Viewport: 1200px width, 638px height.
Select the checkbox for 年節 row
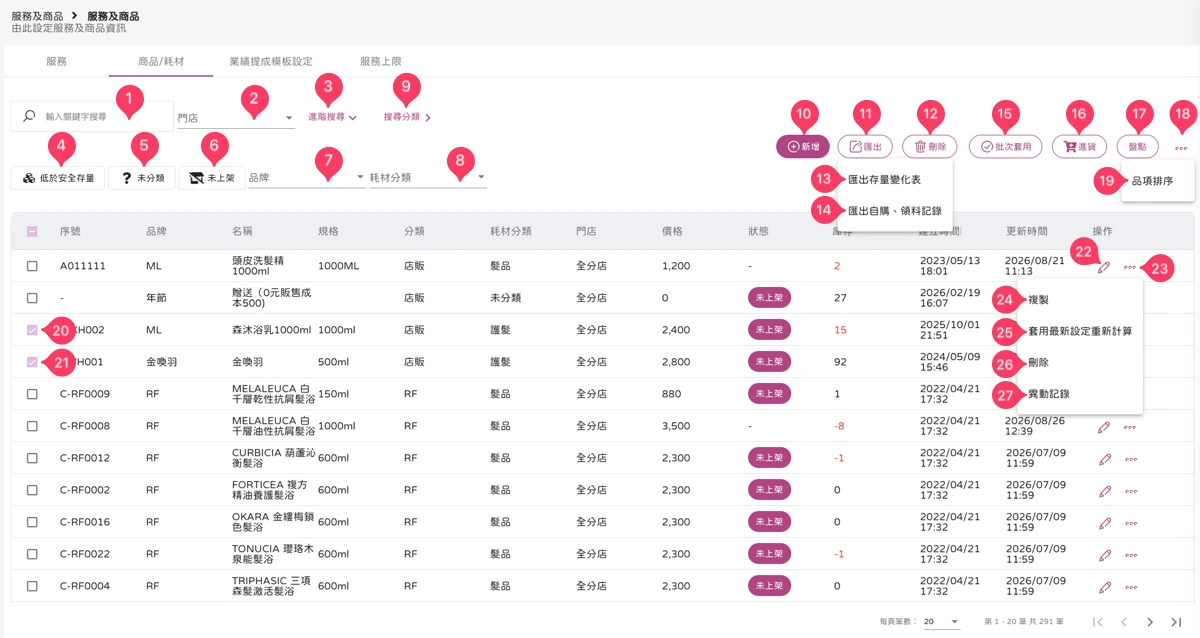tap(32, 298)
